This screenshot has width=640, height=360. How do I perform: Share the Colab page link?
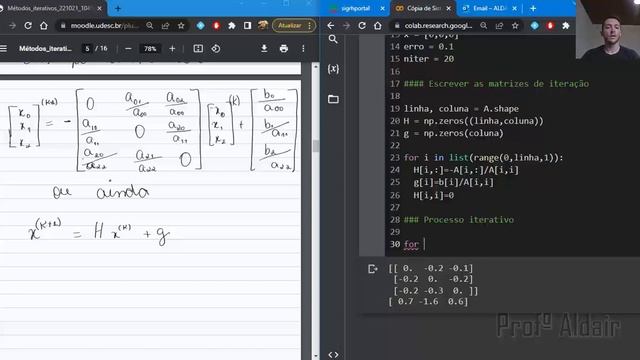[499, 26]
